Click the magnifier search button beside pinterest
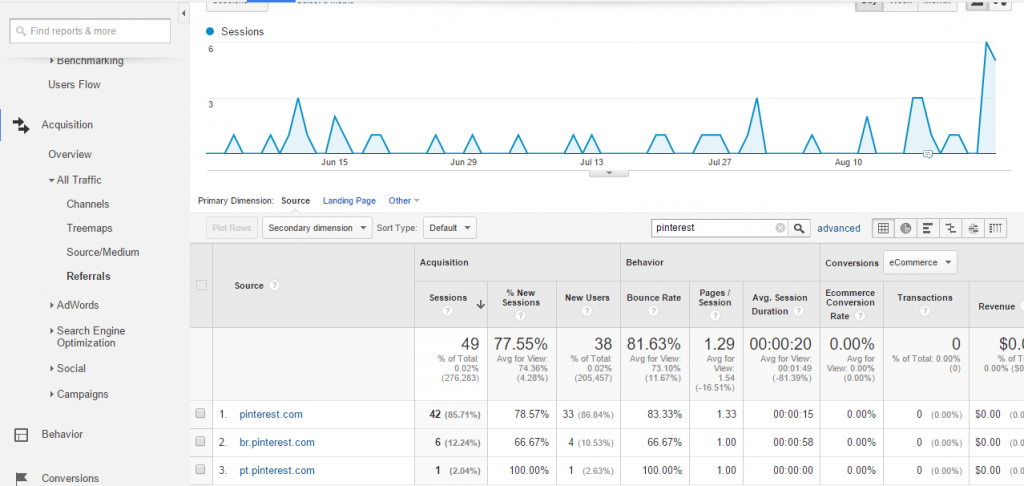This screenshot has height=486, width=1024. (x=799, y=228)
